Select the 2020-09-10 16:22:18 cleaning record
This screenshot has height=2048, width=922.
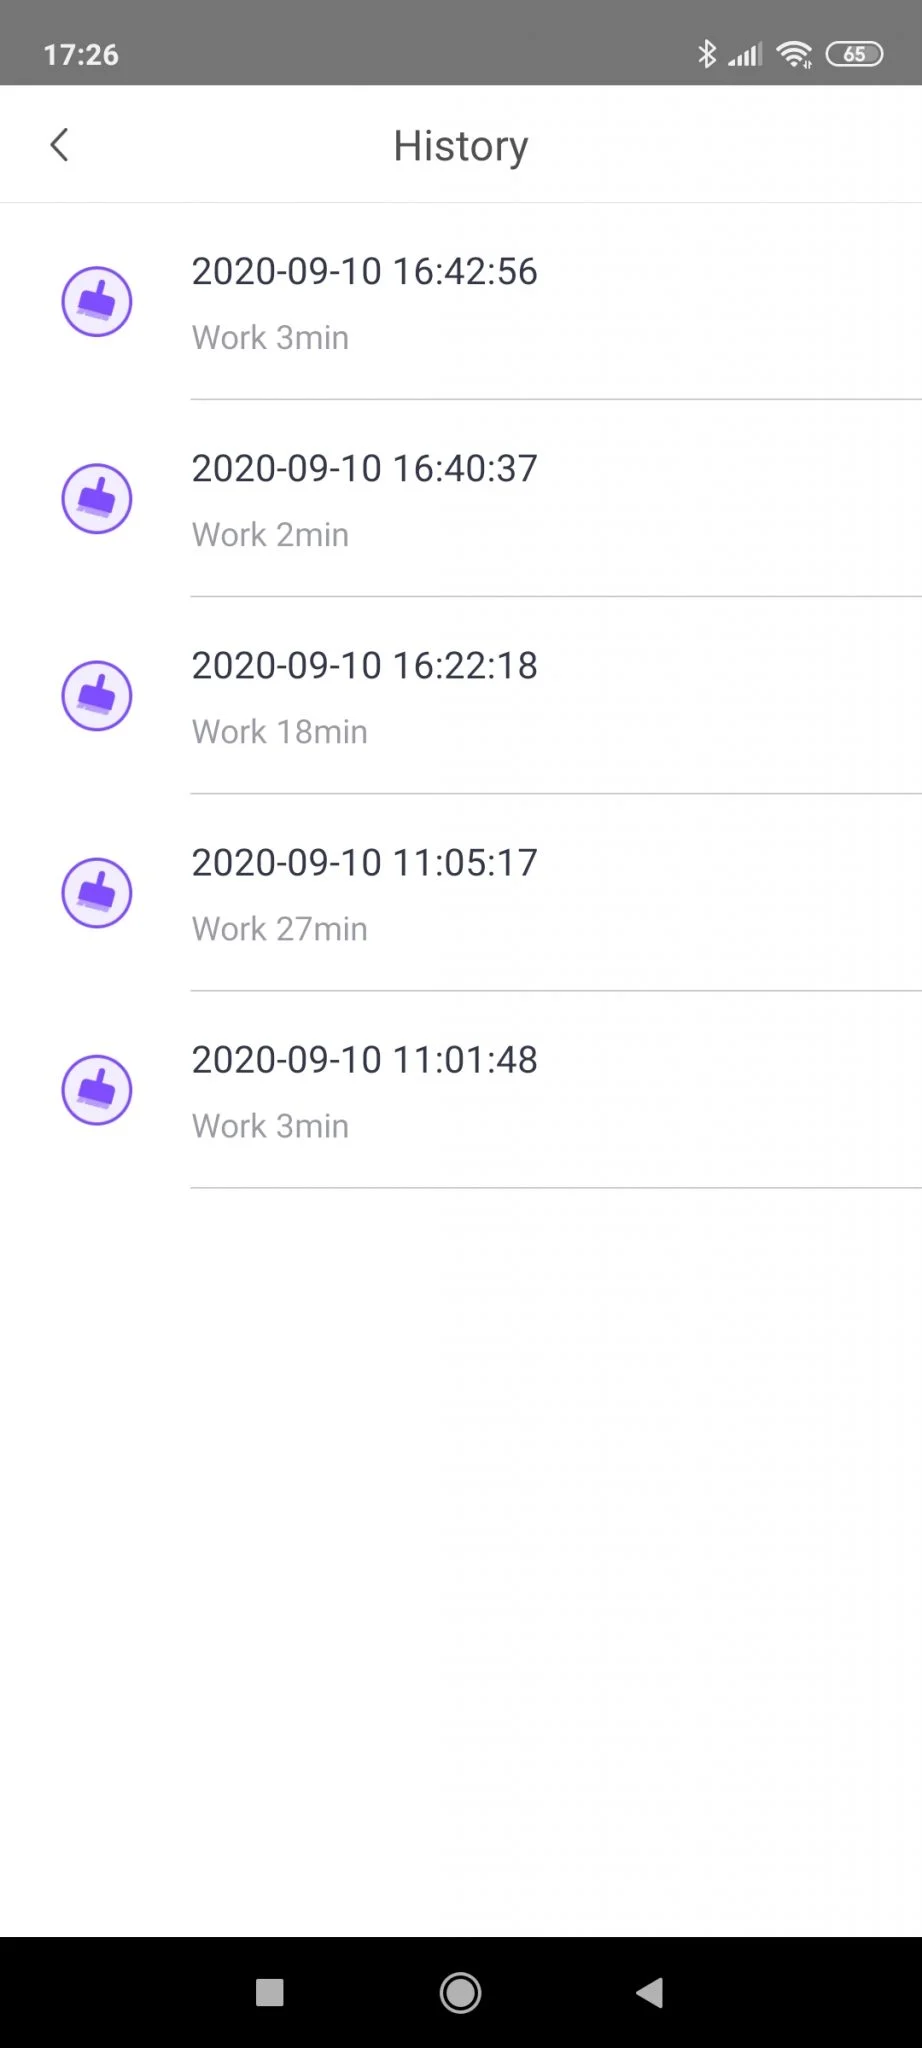(x=365, y=666)
